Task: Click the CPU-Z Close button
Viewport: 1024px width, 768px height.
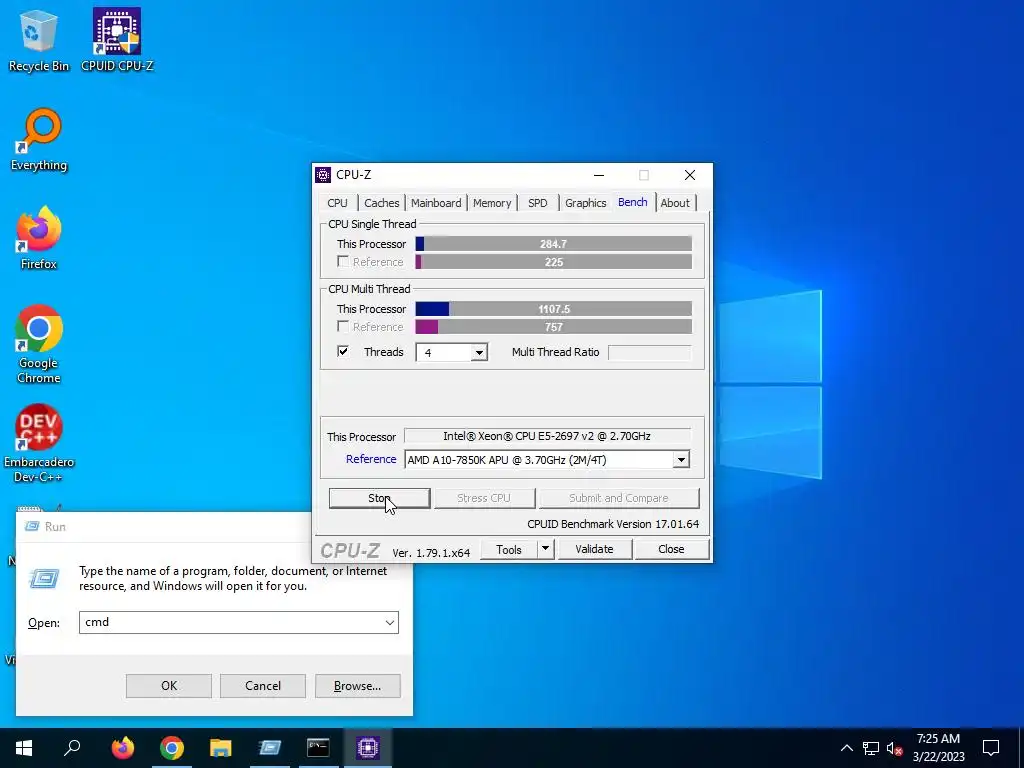Action: coord(671,549)
